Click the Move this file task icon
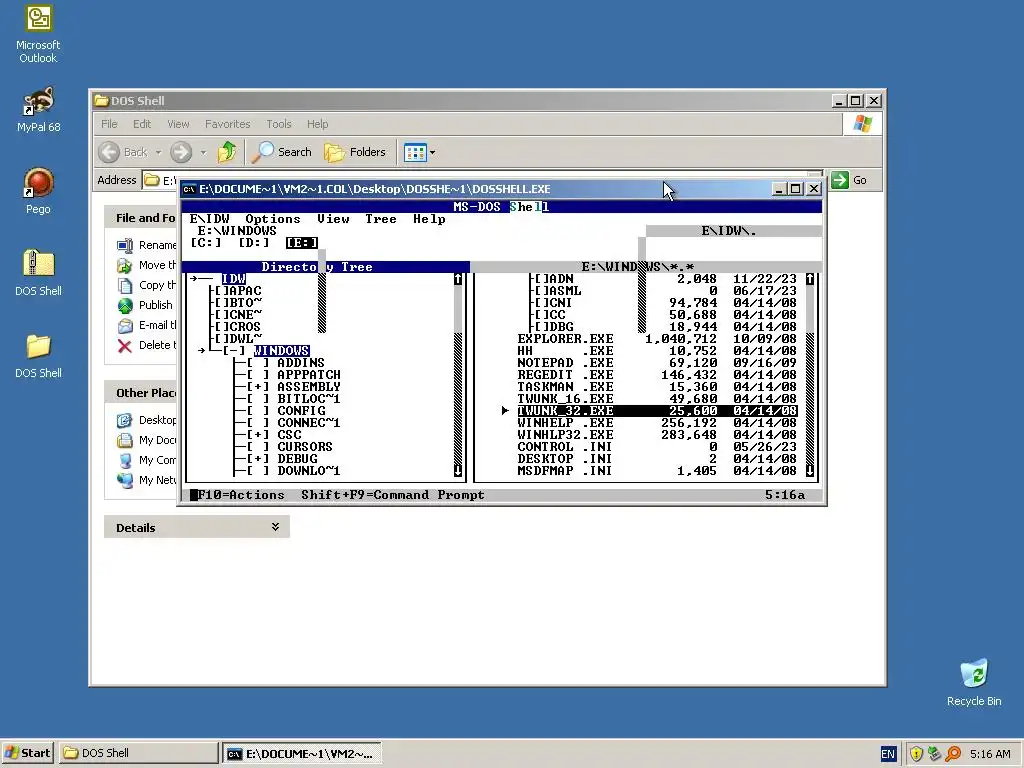Image resolution: width=1024 pixels, height=768 pixels. (x=125, y=266)
